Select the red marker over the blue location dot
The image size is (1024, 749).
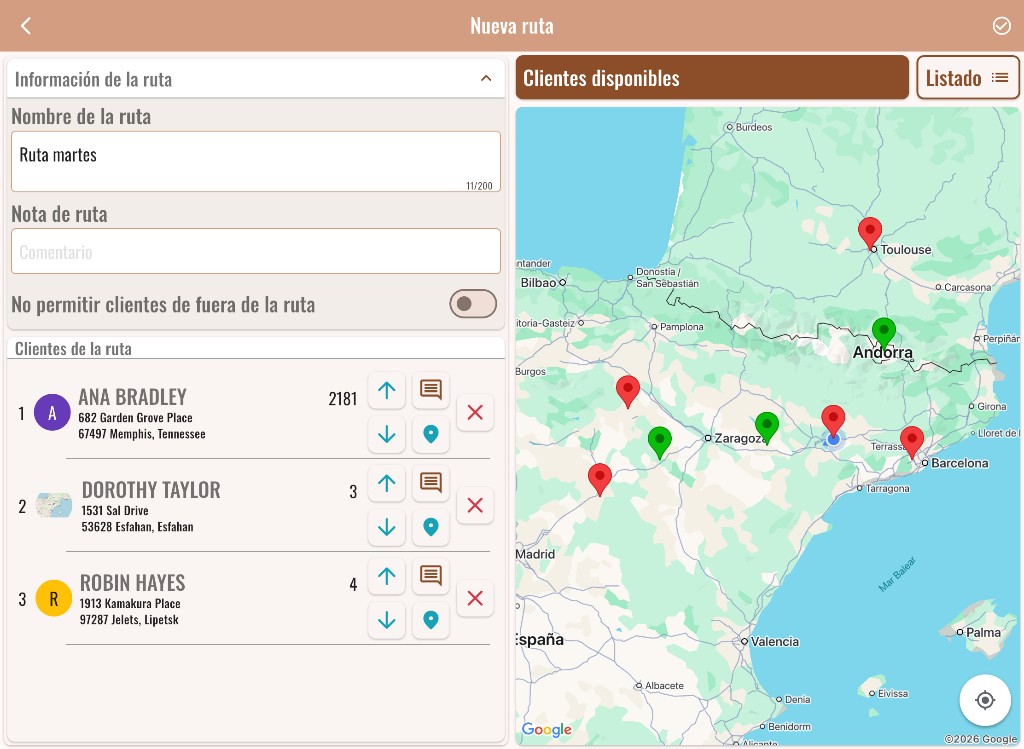[833, 420]
